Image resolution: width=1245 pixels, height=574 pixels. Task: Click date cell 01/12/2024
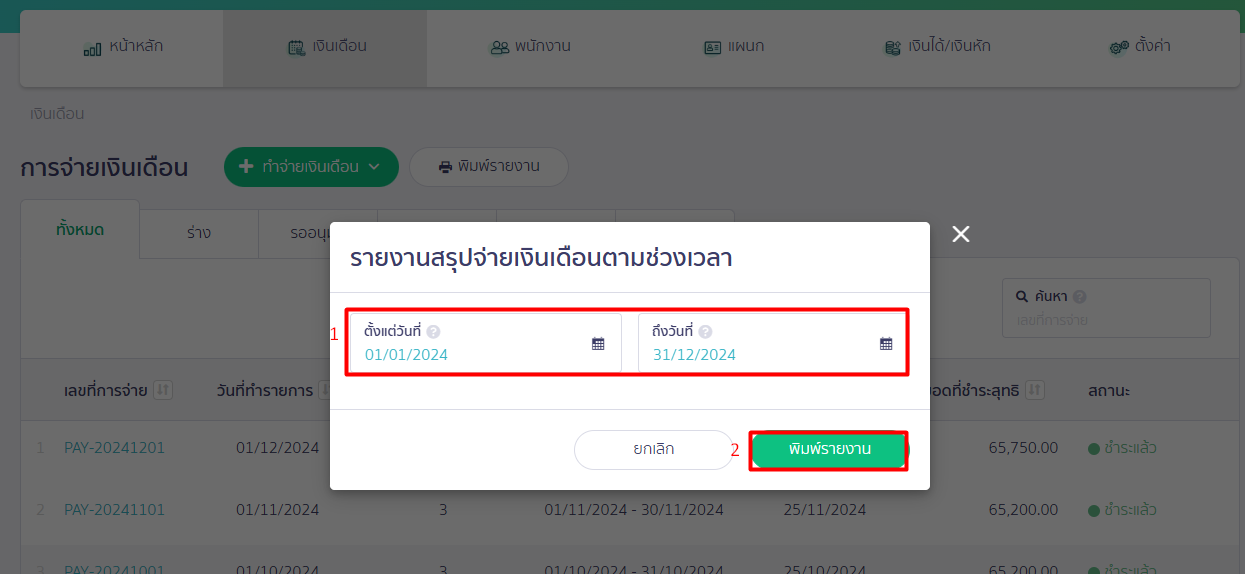pyautogui.click(x=278, y=448)
